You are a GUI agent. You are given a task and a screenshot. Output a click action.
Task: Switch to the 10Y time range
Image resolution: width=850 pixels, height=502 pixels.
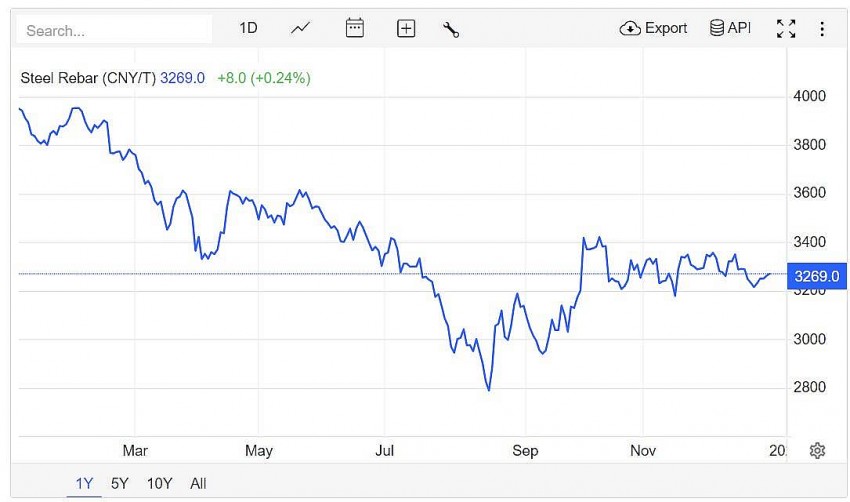(x=159, y=484)
